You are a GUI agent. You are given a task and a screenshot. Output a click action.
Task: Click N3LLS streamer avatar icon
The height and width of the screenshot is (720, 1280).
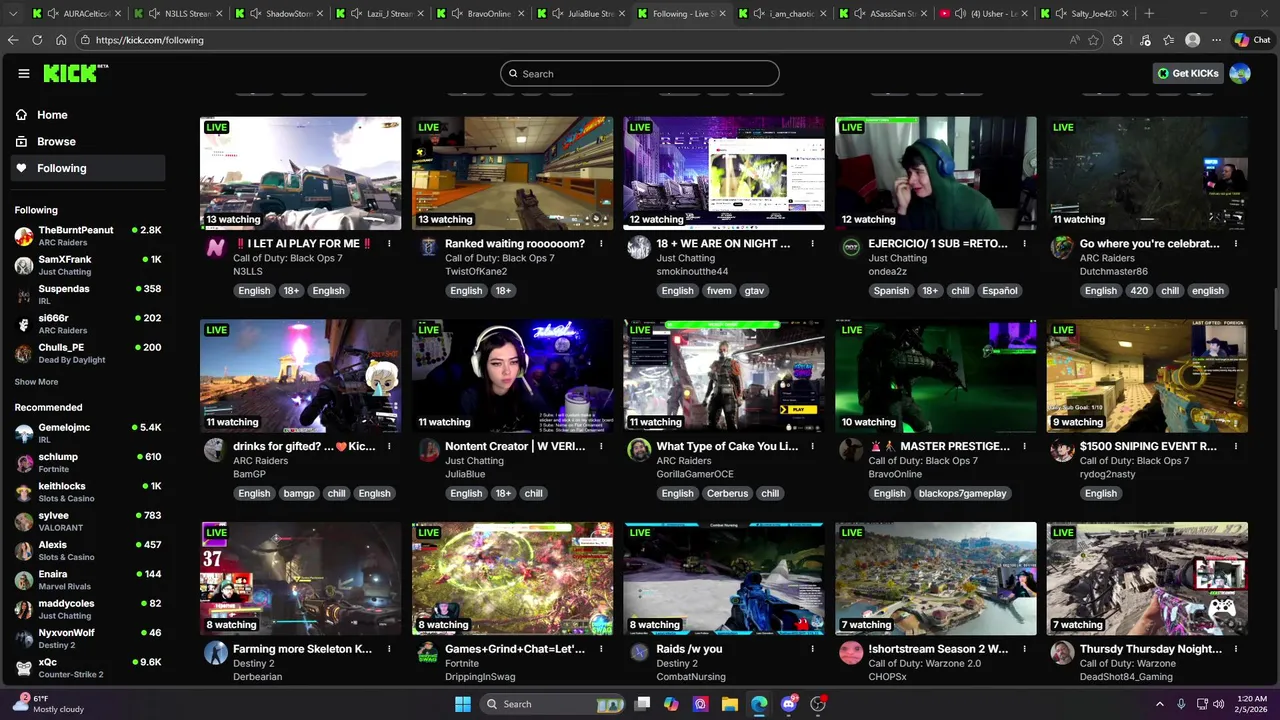click(x=215, y=248)
